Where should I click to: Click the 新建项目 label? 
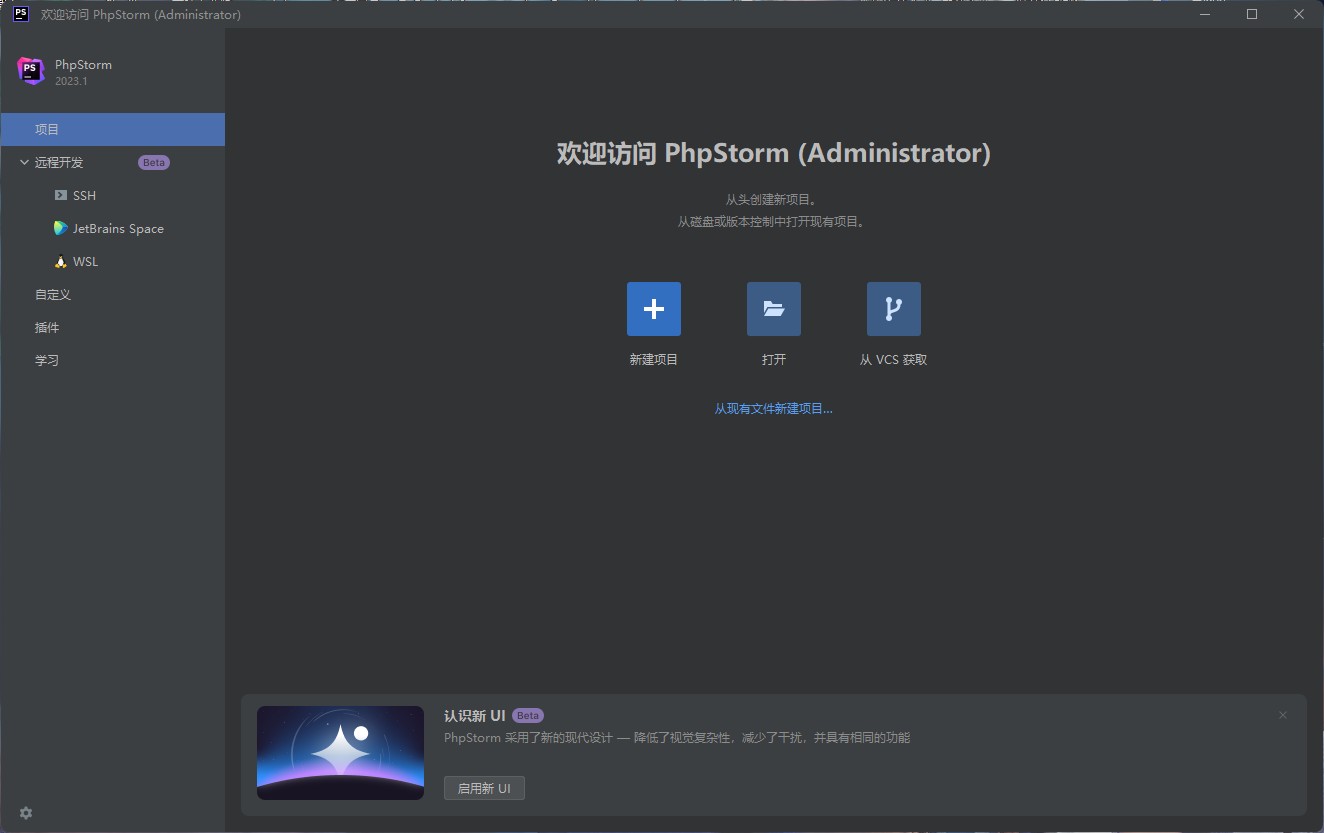click(x=654, y=359)
